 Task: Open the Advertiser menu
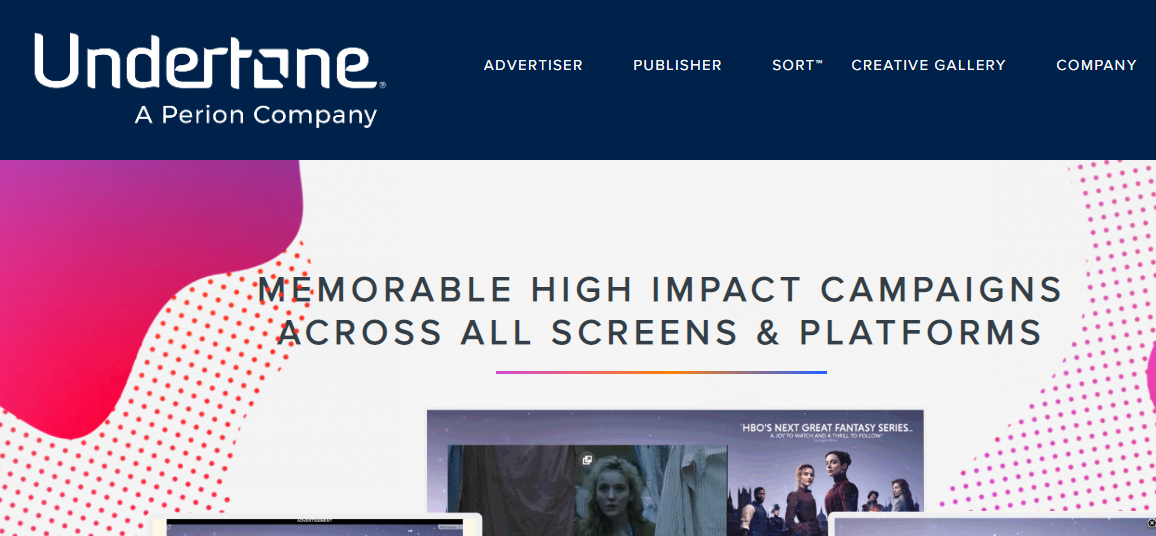click(533, 65)
